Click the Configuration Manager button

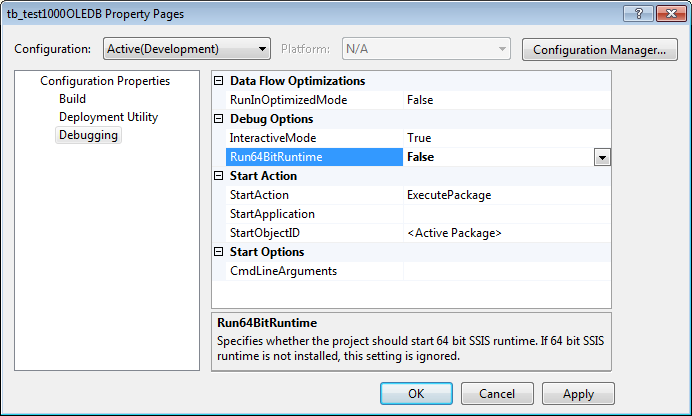pyautogui.click(x=599, y=49)
